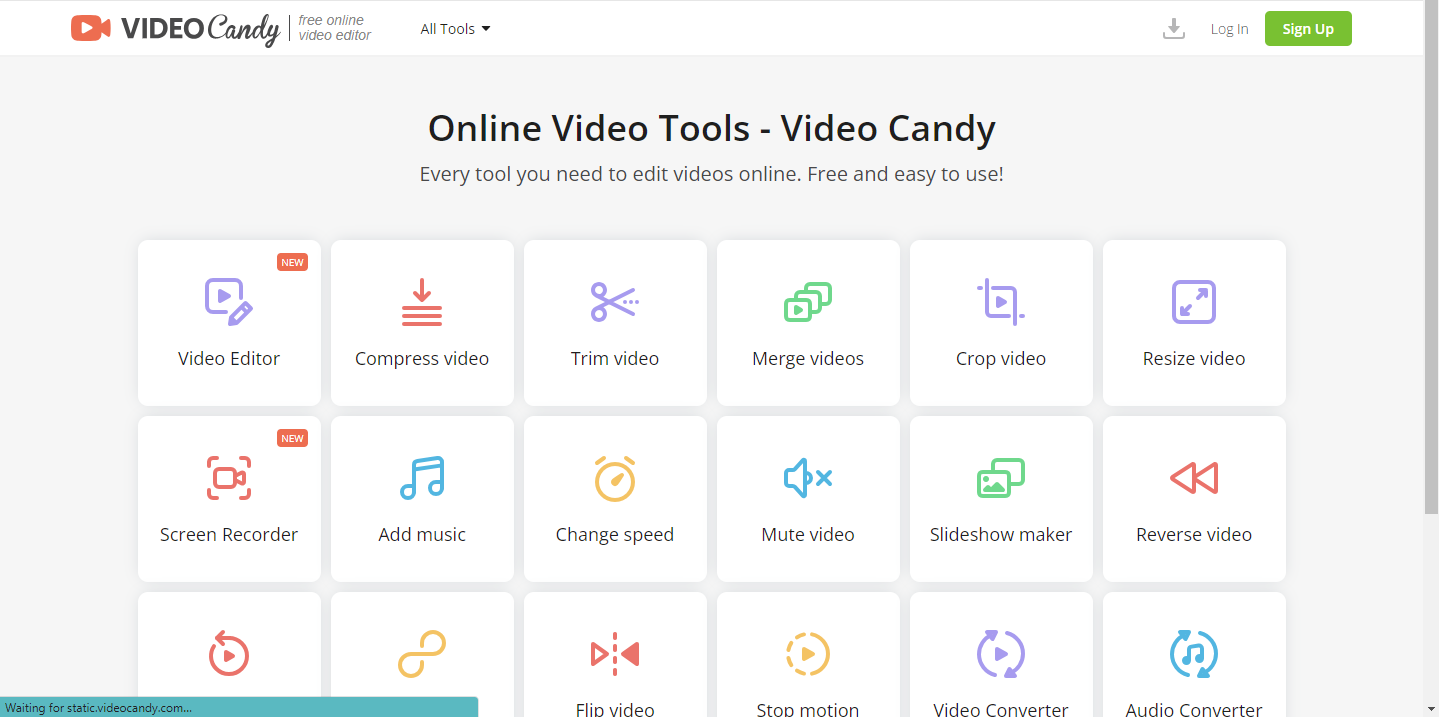The height and width of the screenshot is (717, 1439).
Task: Click the 'Every tool you need' subtitle text
Action: (x=712, y=174)
